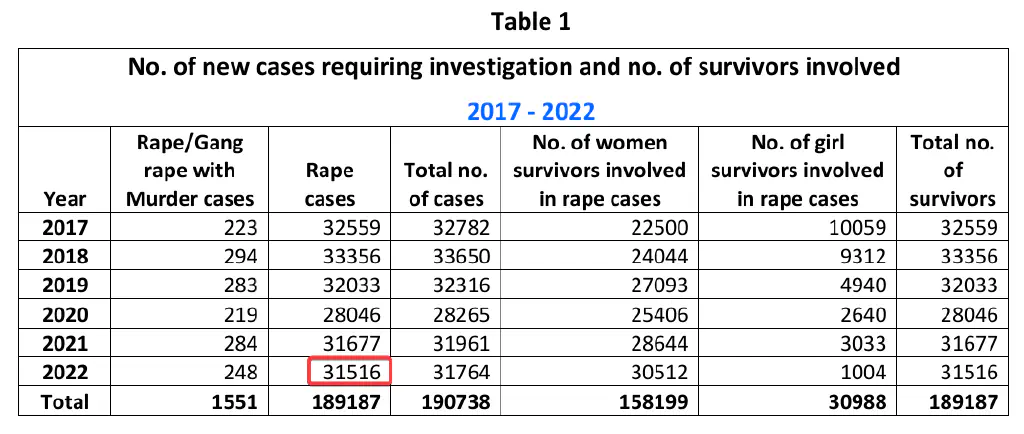The width and height of the screenshot is (1024, 434).
Task: Select the "Year" column header
Action: (x=65, y=197)
